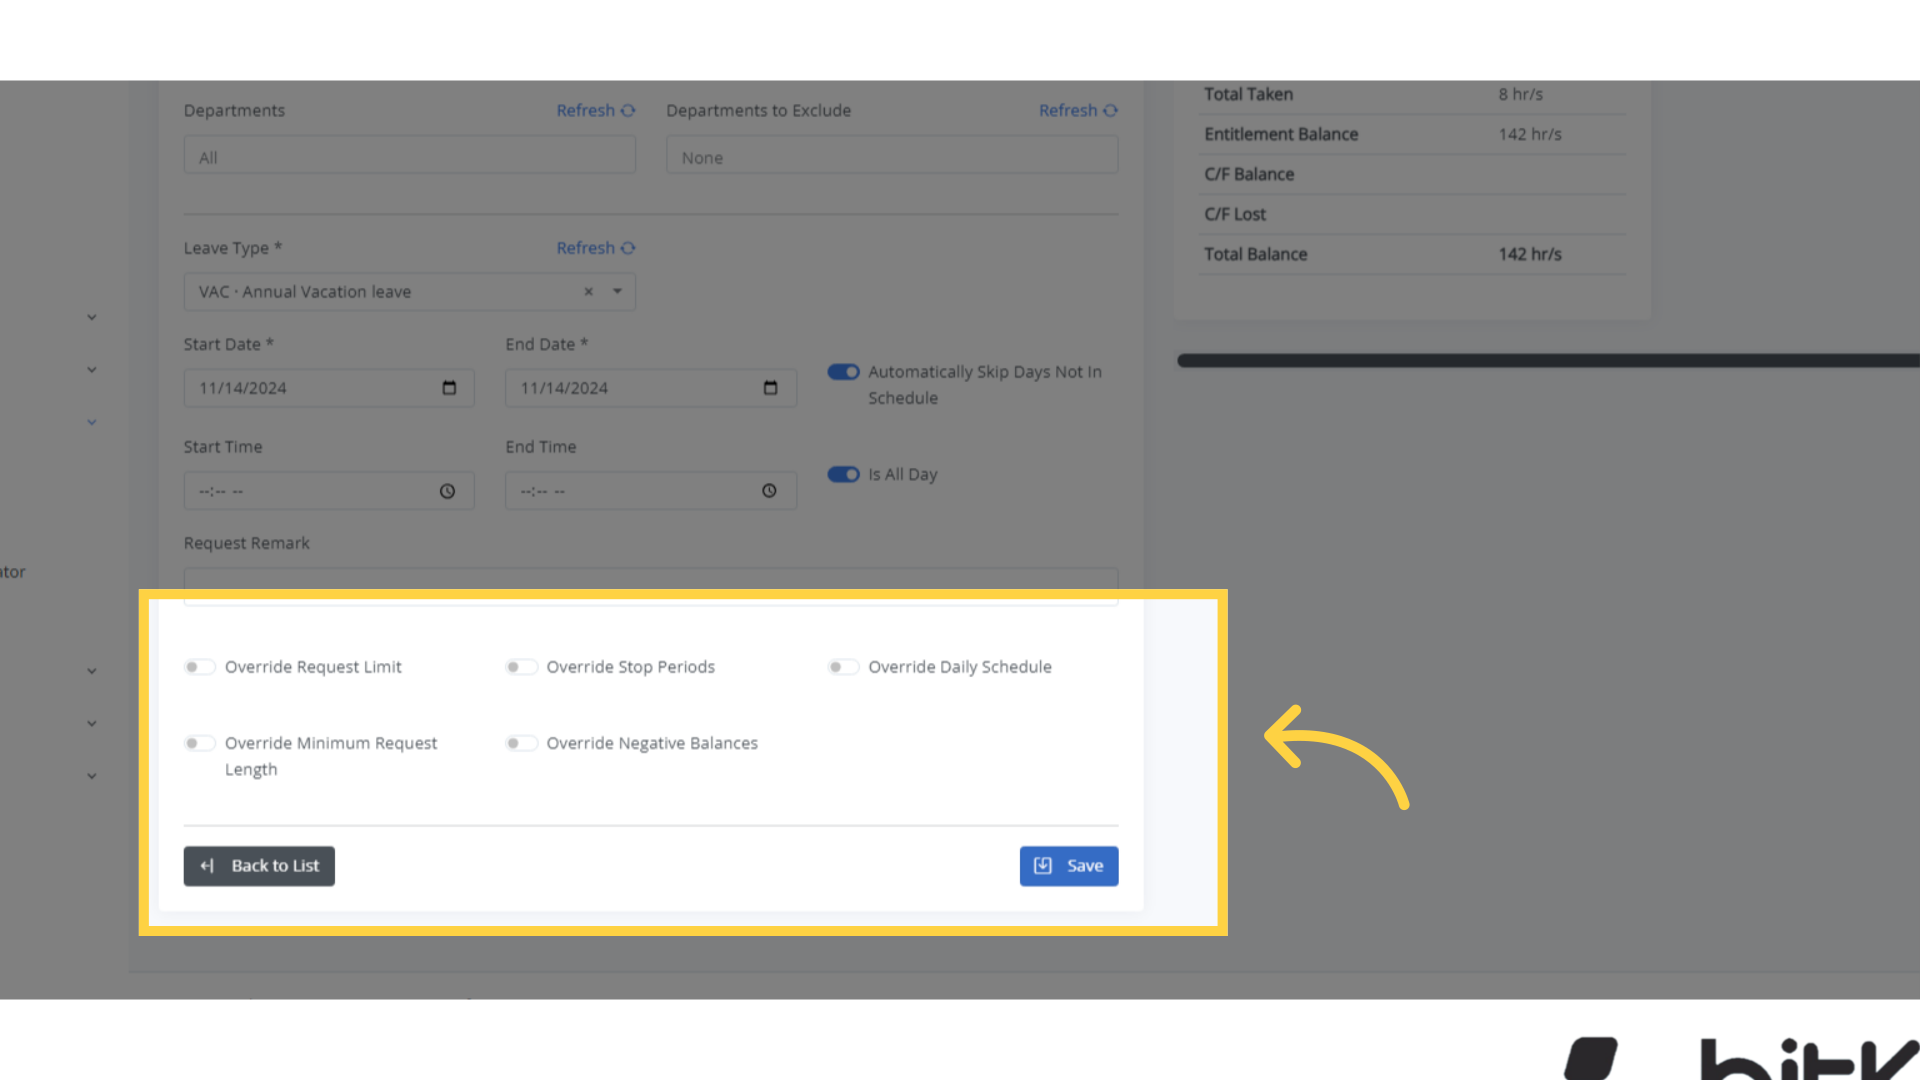
Task: Click the Back to List button
Action: (x=259, y=866)
